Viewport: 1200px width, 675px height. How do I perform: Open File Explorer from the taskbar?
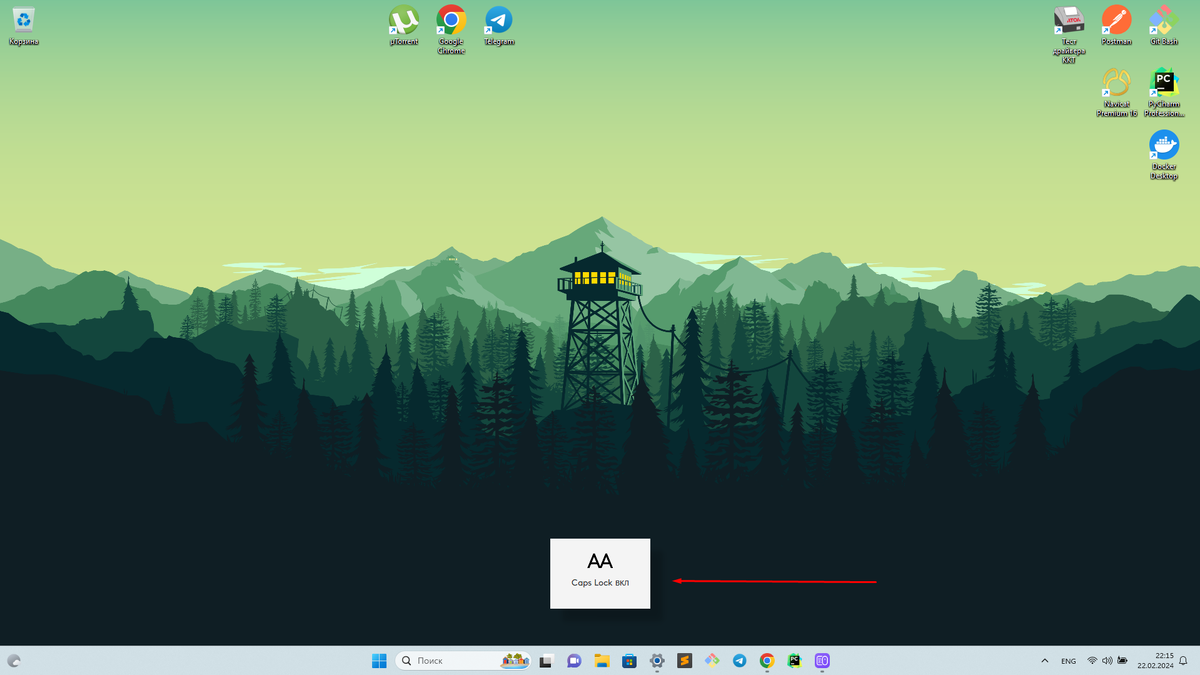[602, 661]
